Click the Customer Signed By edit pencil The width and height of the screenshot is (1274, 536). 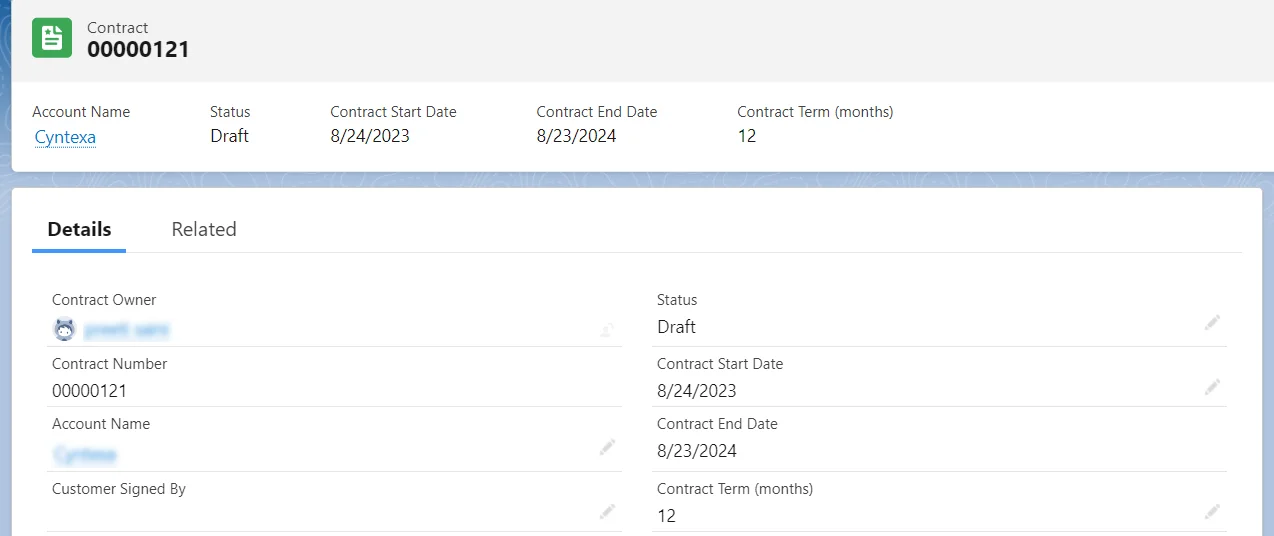(607, 512)
